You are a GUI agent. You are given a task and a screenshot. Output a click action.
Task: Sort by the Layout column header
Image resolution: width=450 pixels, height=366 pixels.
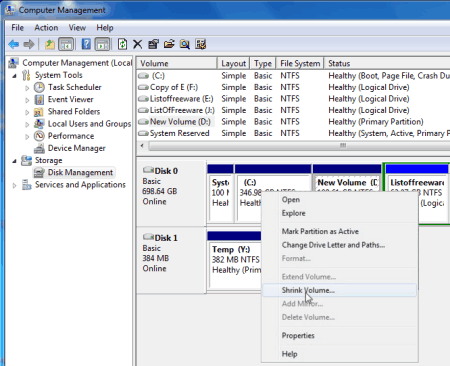pyautogui.click(x=233, y=63)
